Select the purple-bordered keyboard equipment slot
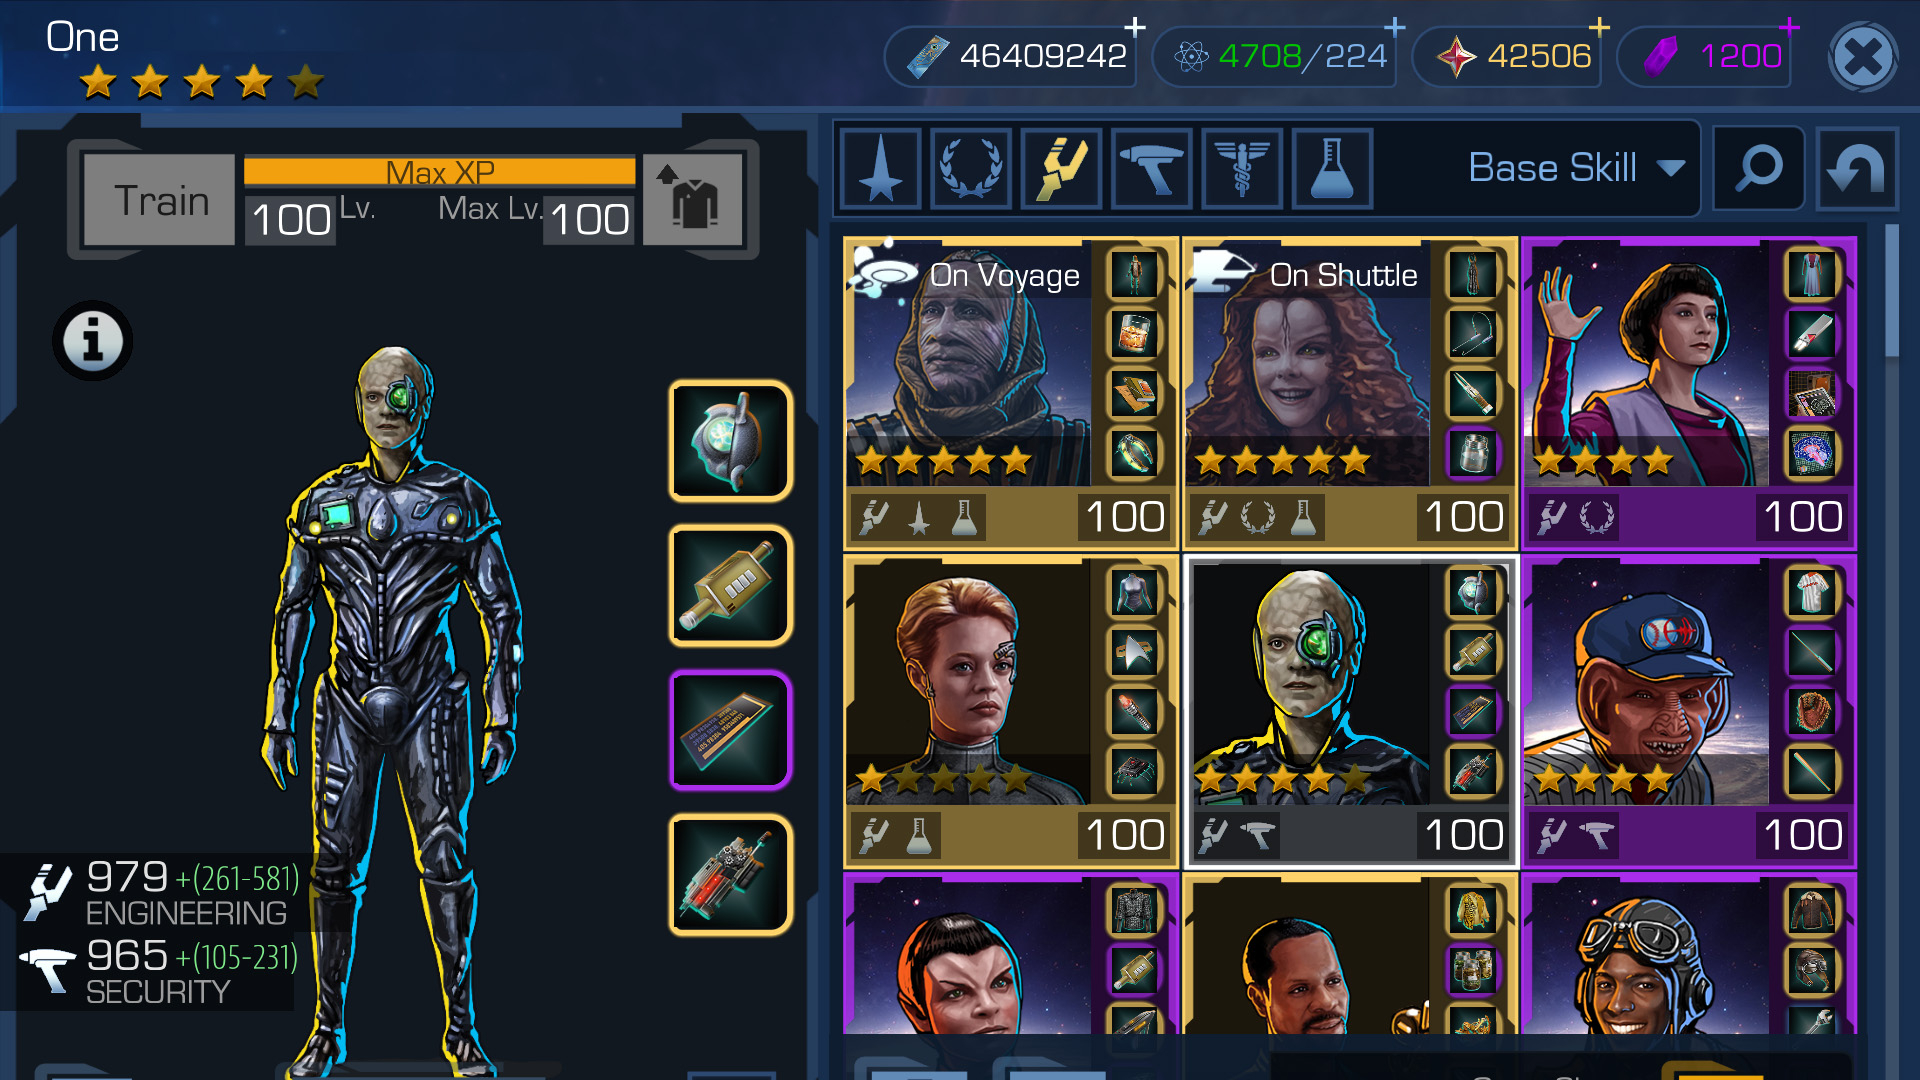 click(x=730, y=730)
